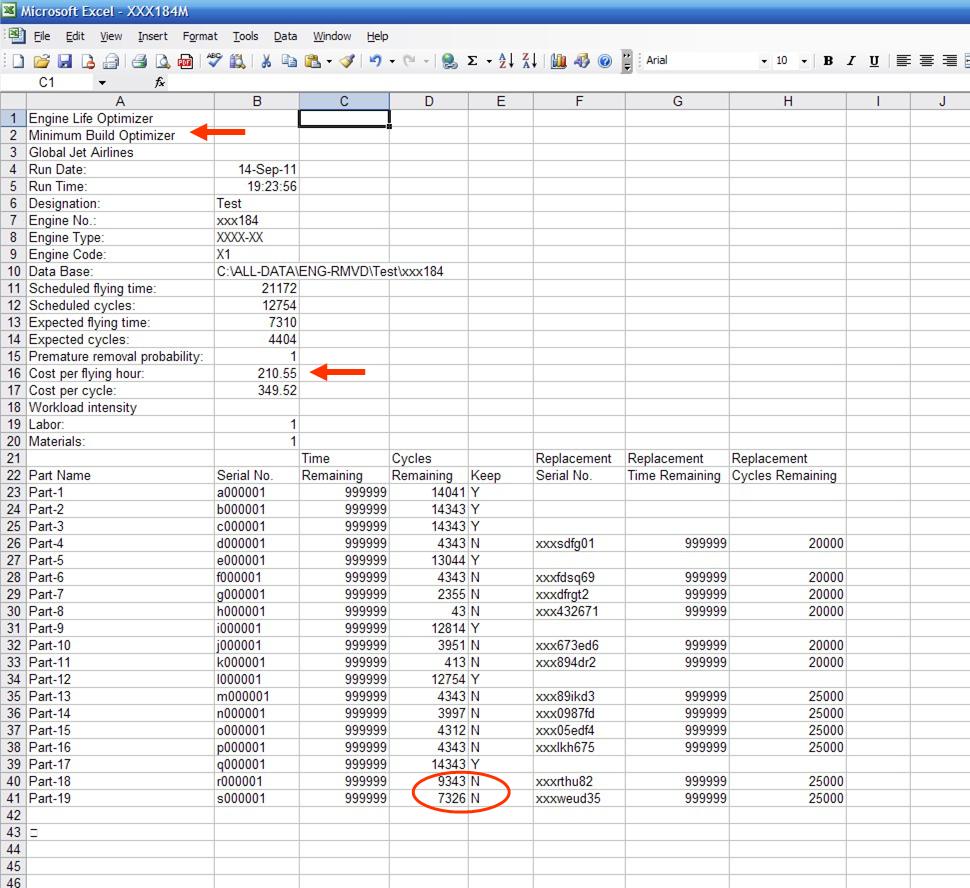Expand the Arial font name dropdown
This screenshot has height=888, width=970.
click(764, 61)
